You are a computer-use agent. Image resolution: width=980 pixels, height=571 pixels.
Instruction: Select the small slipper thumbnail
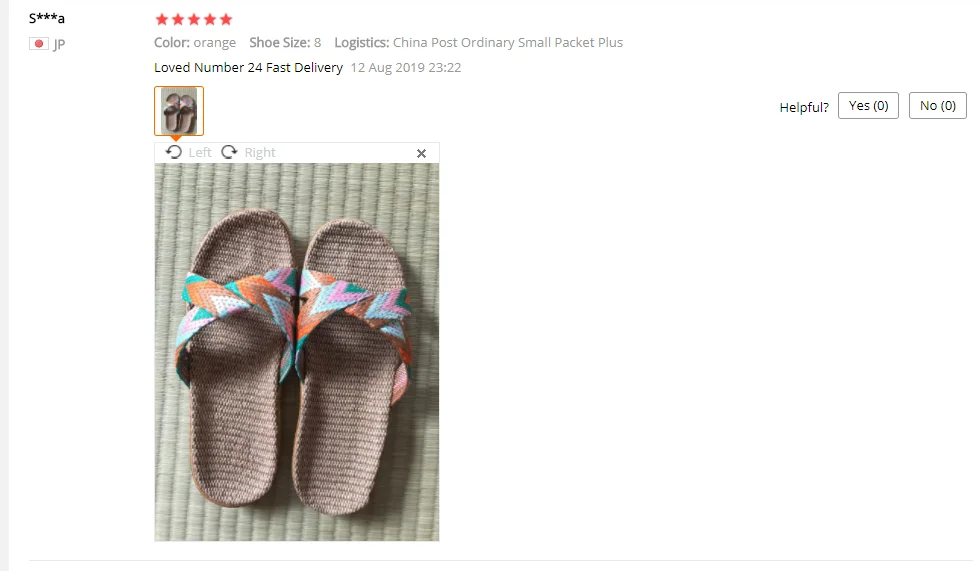click(179, 111)
